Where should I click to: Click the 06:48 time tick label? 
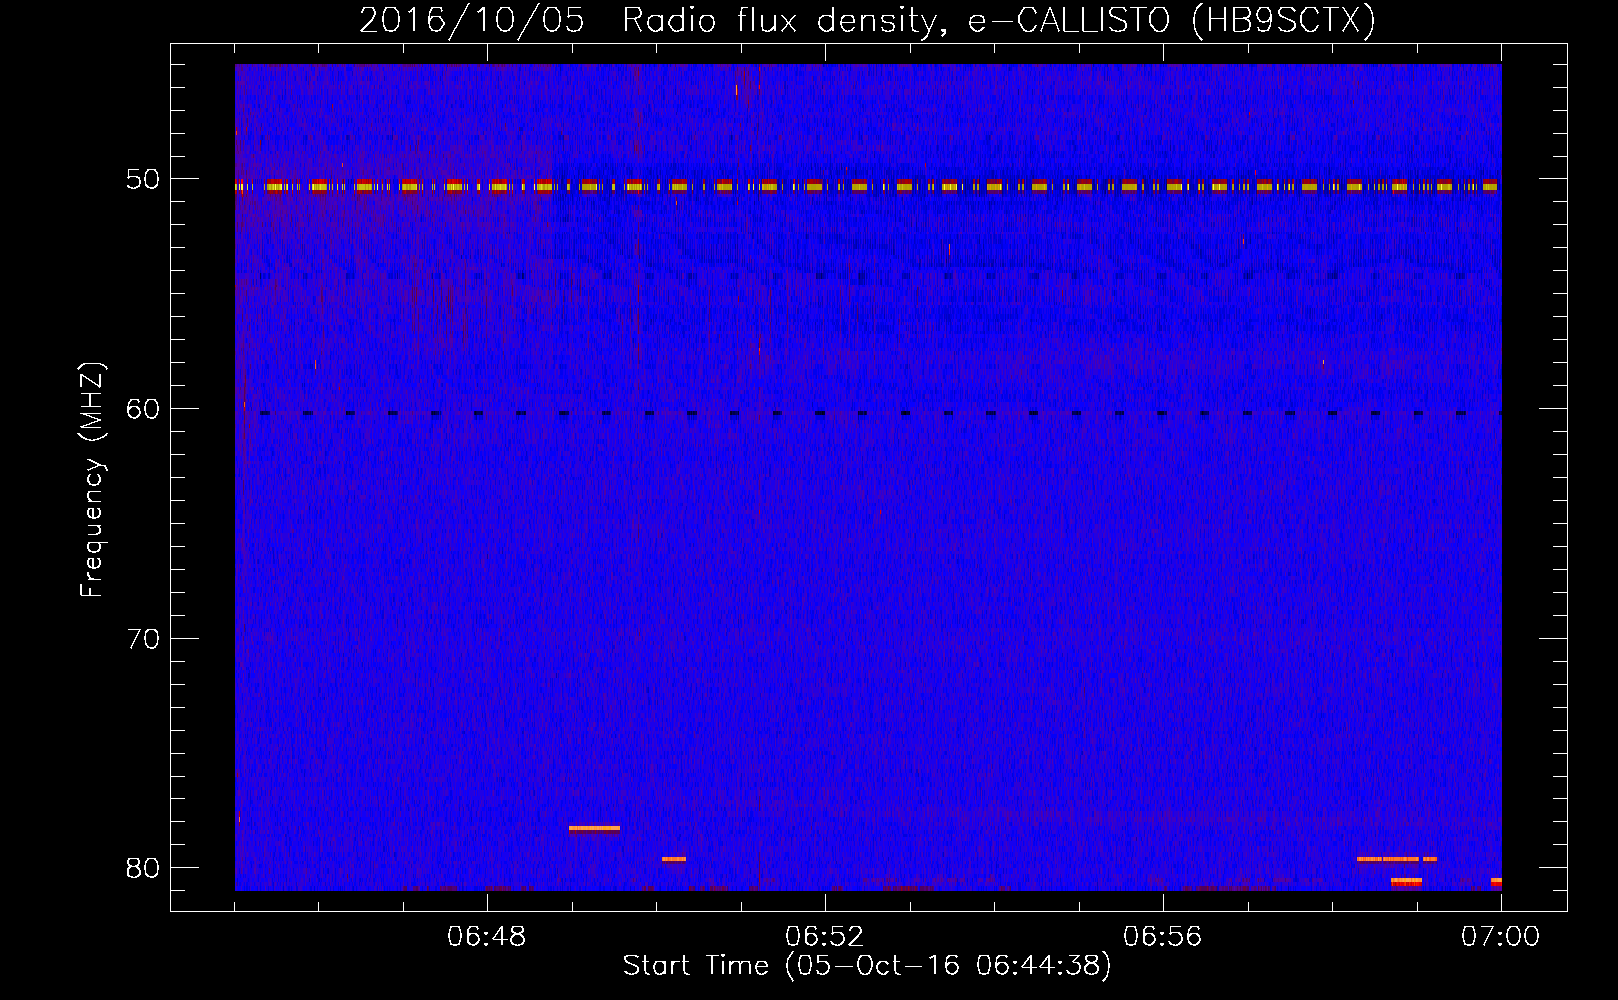(x=487, y=937)
